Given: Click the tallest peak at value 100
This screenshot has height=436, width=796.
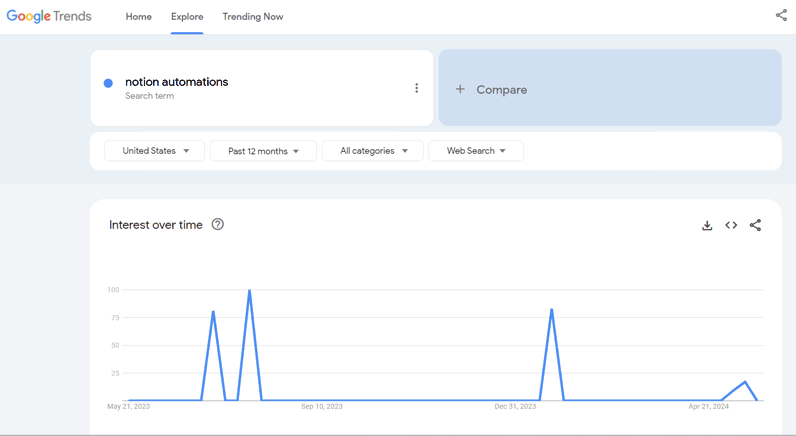Looking at the screenshot, I should [x=249, y=291].
